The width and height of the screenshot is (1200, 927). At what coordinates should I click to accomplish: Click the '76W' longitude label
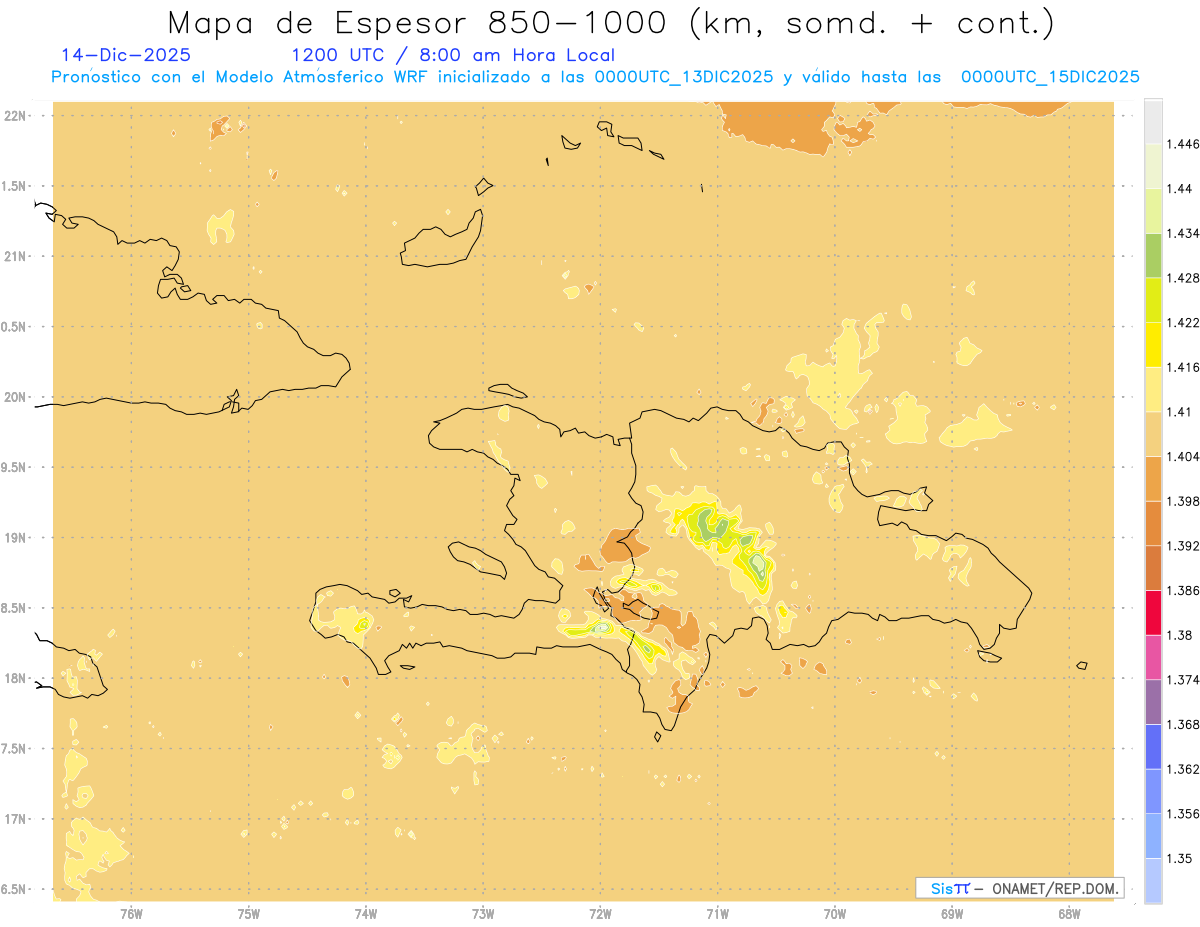[x=131, y=914]
